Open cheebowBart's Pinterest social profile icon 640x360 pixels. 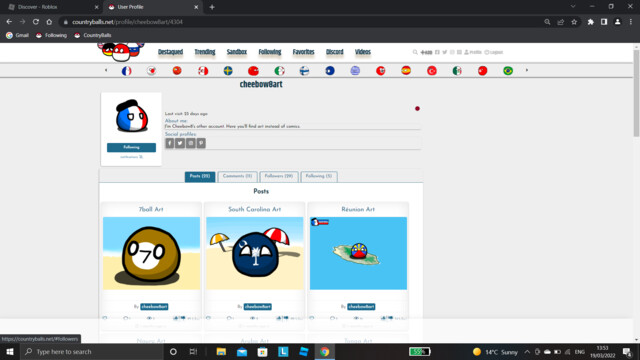click(x=201, y=143)
